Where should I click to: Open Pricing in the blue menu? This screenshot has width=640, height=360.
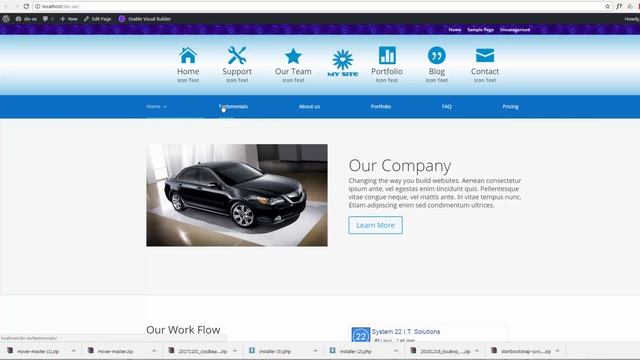tap(510, 107)
